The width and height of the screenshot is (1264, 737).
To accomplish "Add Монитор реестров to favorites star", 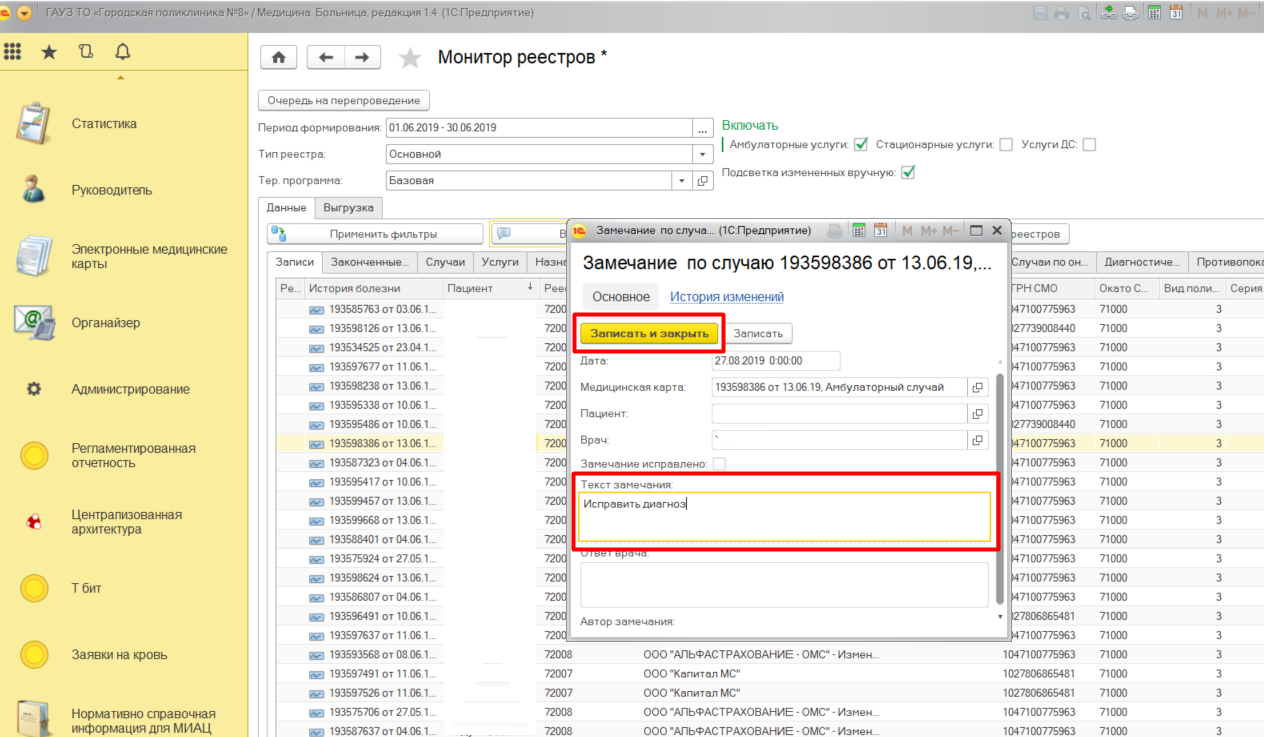I will pos(410,58).
